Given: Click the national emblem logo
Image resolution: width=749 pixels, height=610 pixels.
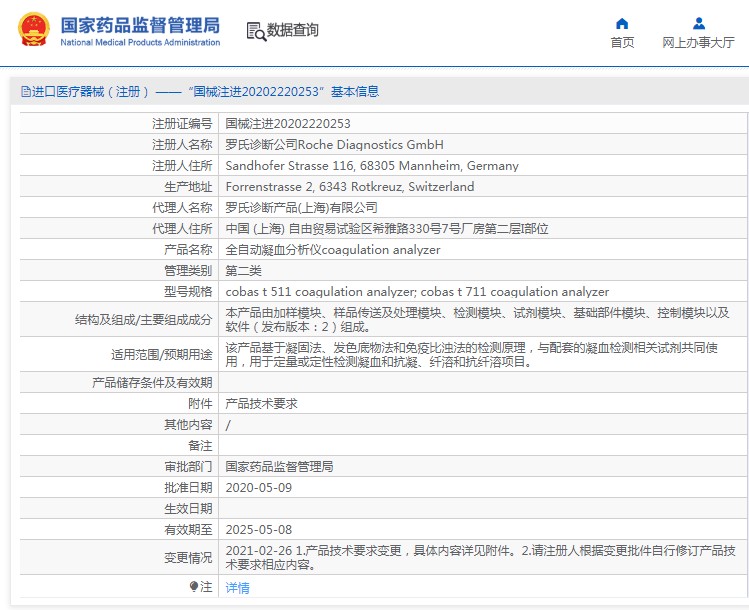Looking at the screenshot, I should [34, 30].
